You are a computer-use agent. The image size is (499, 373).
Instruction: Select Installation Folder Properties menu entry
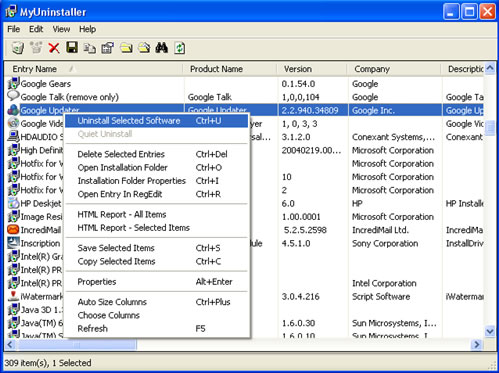pos(157,181)
